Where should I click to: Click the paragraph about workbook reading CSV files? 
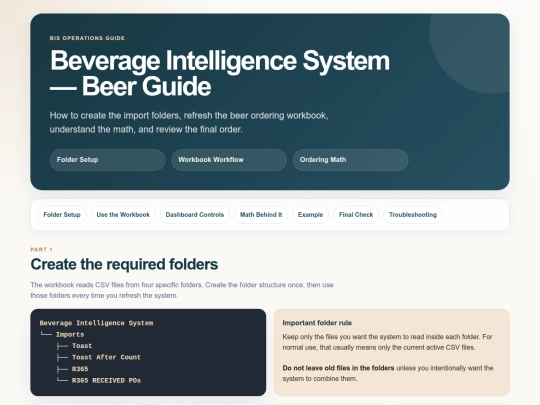[x=182, y=290]
